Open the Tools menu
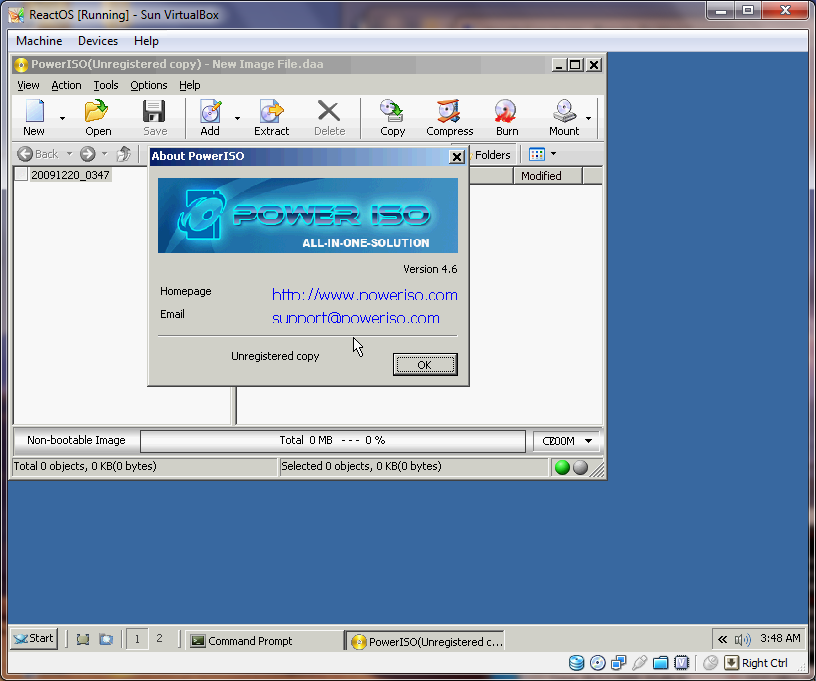 [x=106, y=86]
